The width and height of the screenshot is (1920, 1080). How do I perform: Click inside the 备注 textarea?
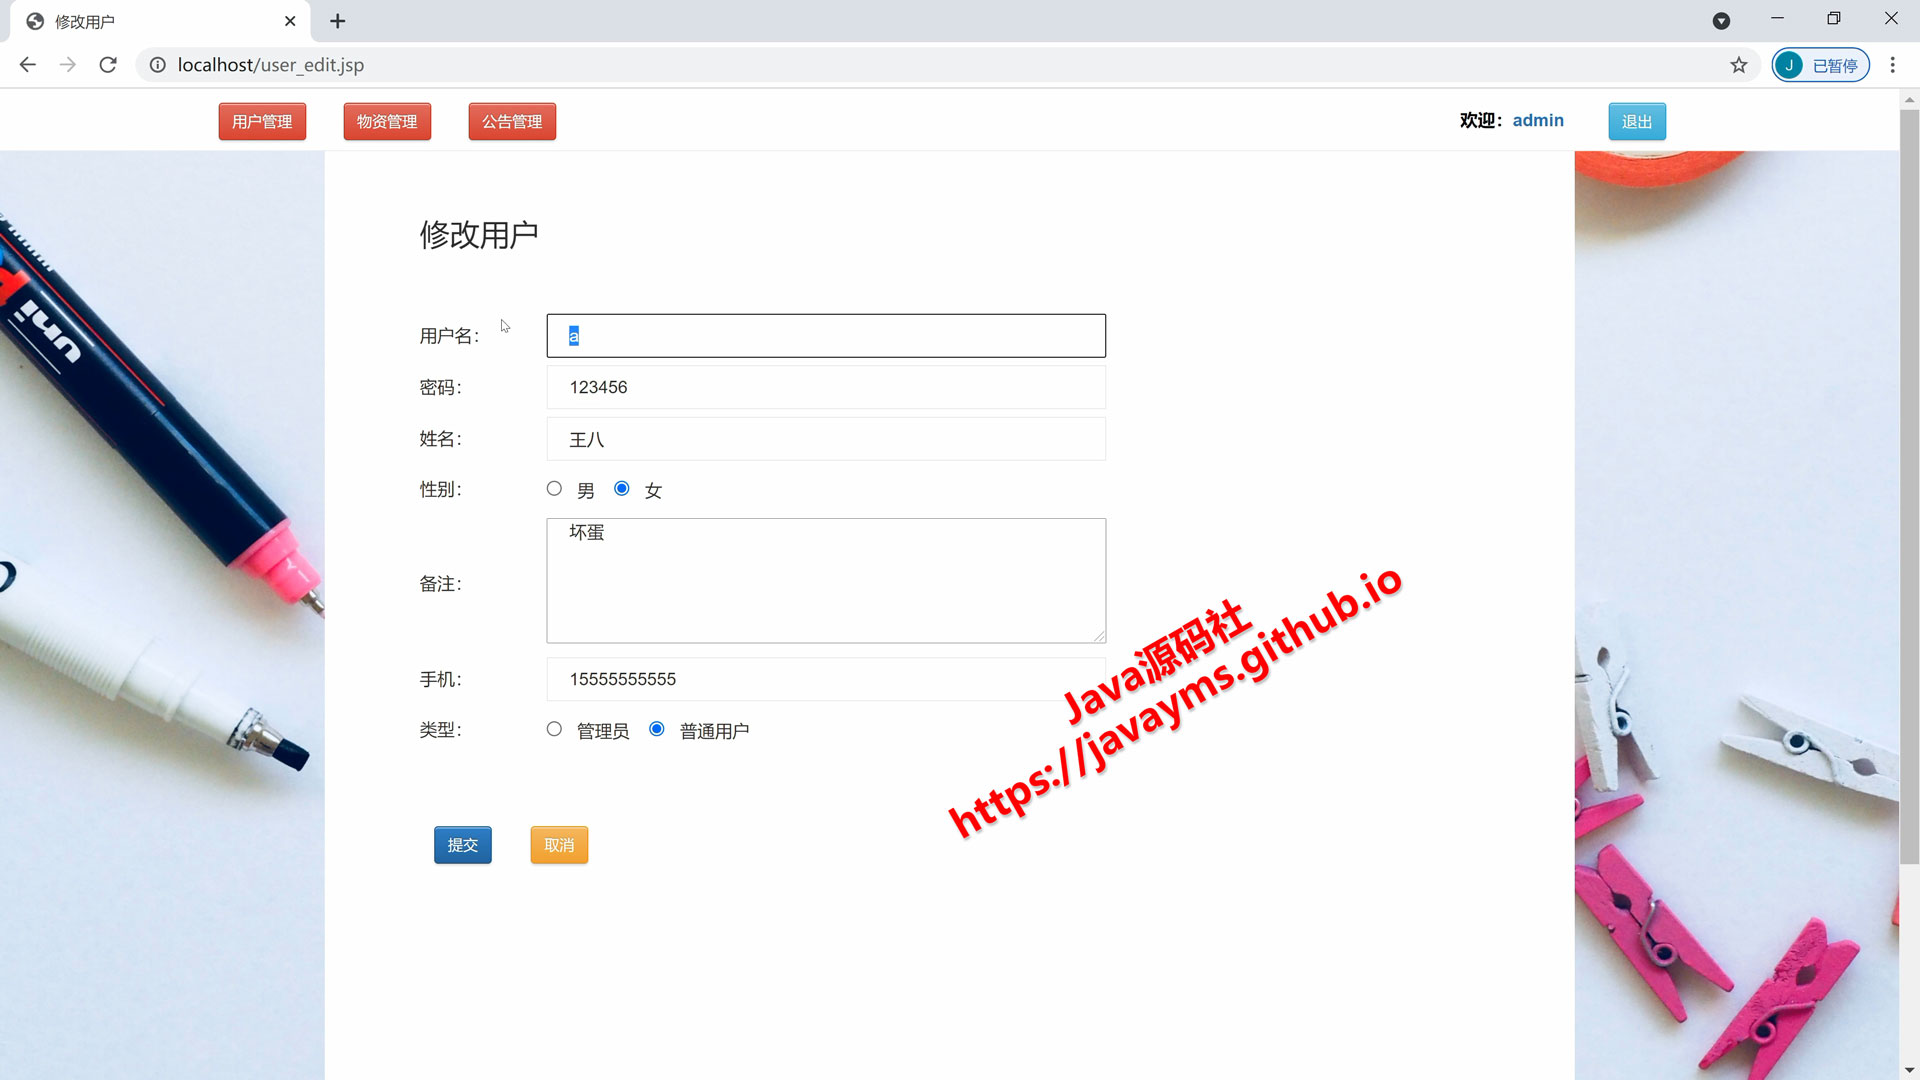[826, 580]
